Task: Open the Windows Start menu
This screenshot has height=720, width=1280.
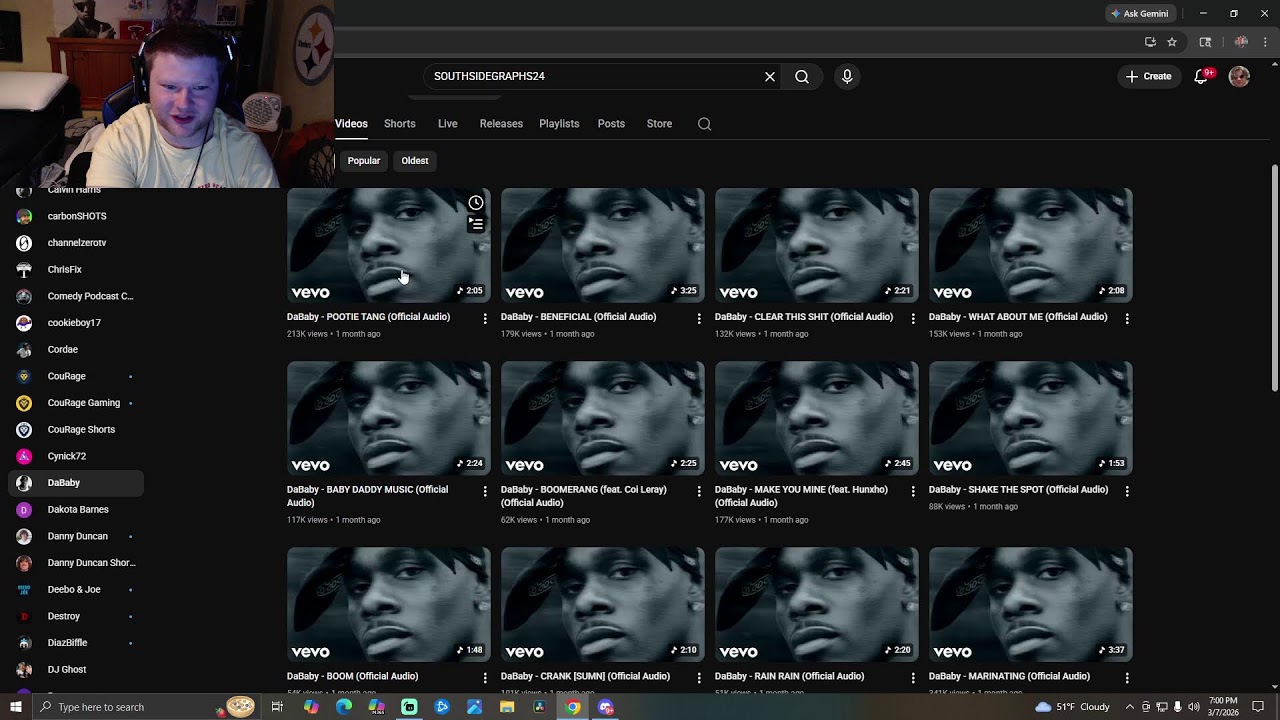Action: pos(16,707)
